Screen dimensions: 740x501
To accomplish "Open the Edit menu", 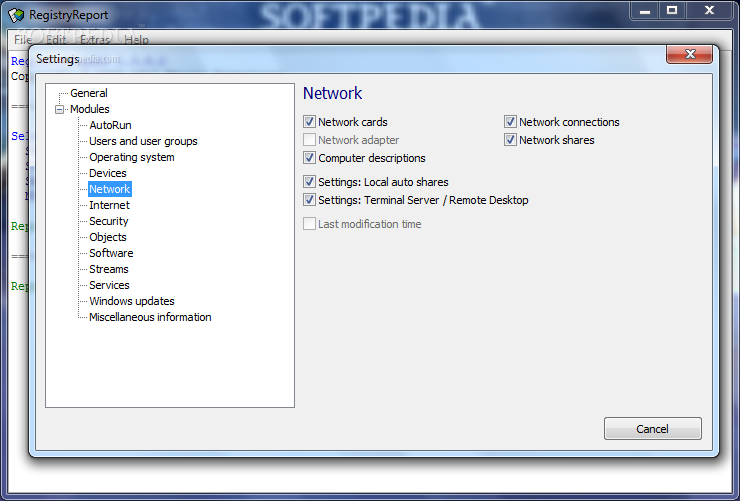I will (56, 40).
